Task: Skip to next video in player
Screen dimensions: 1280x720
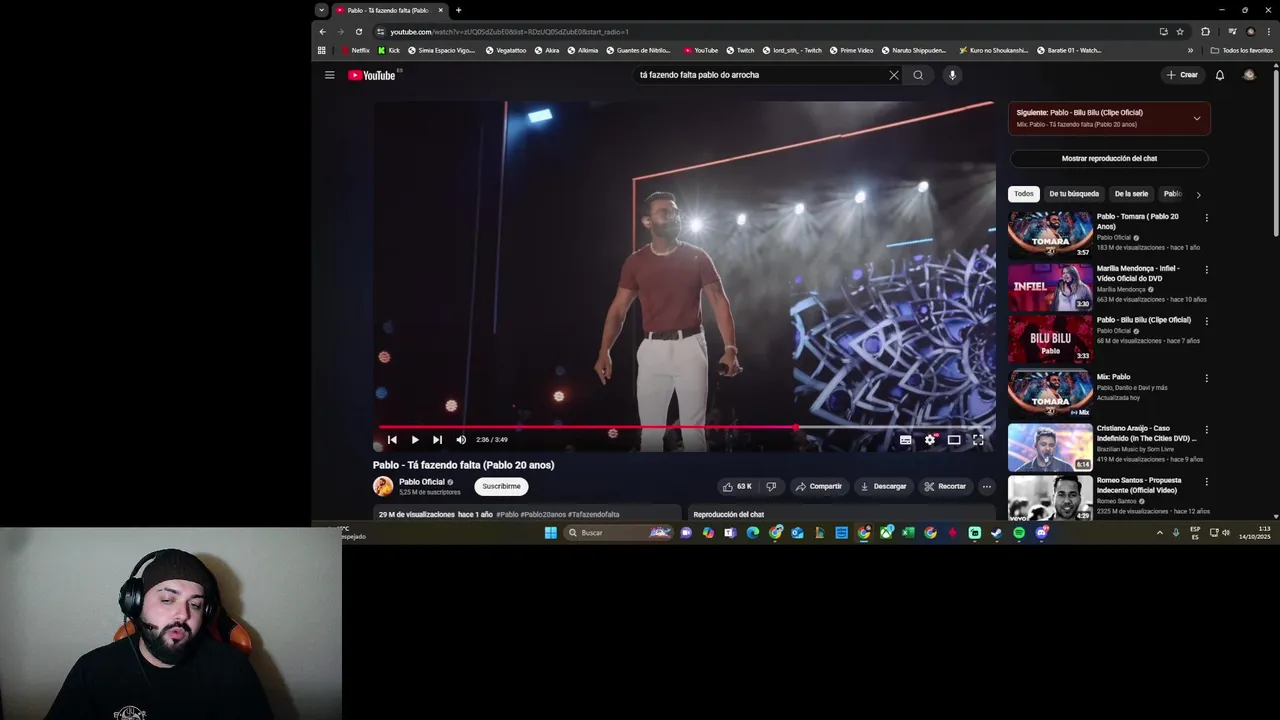Action: [x=437, y=440]
